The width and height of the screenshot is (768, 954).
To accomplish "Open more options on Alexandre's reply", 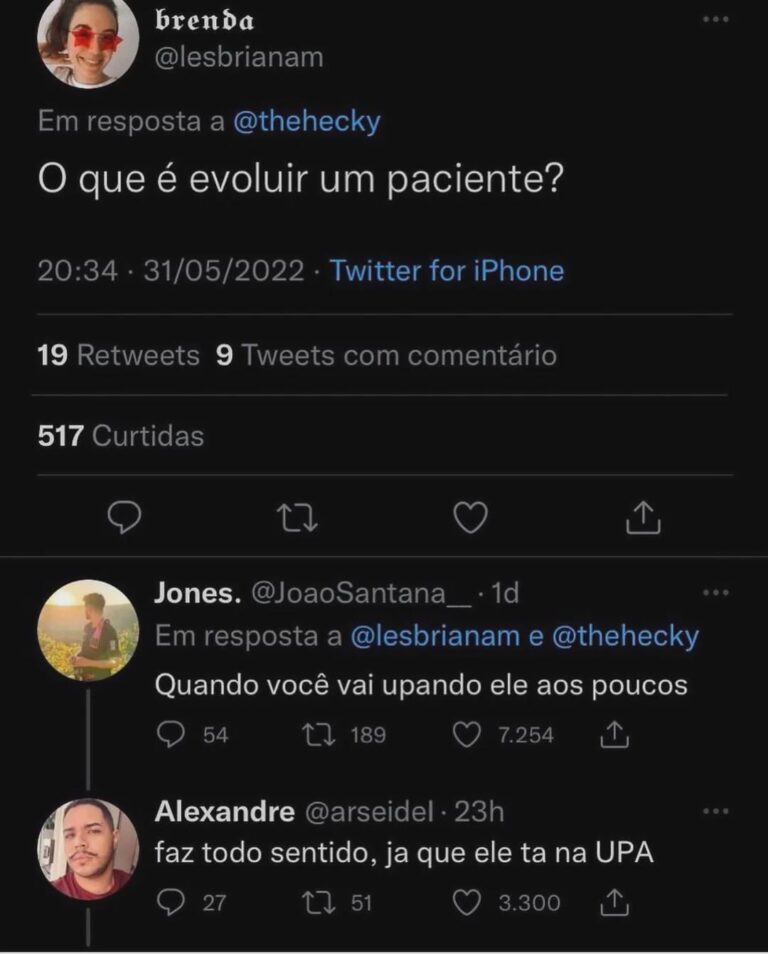I will (x=715, y=811).
